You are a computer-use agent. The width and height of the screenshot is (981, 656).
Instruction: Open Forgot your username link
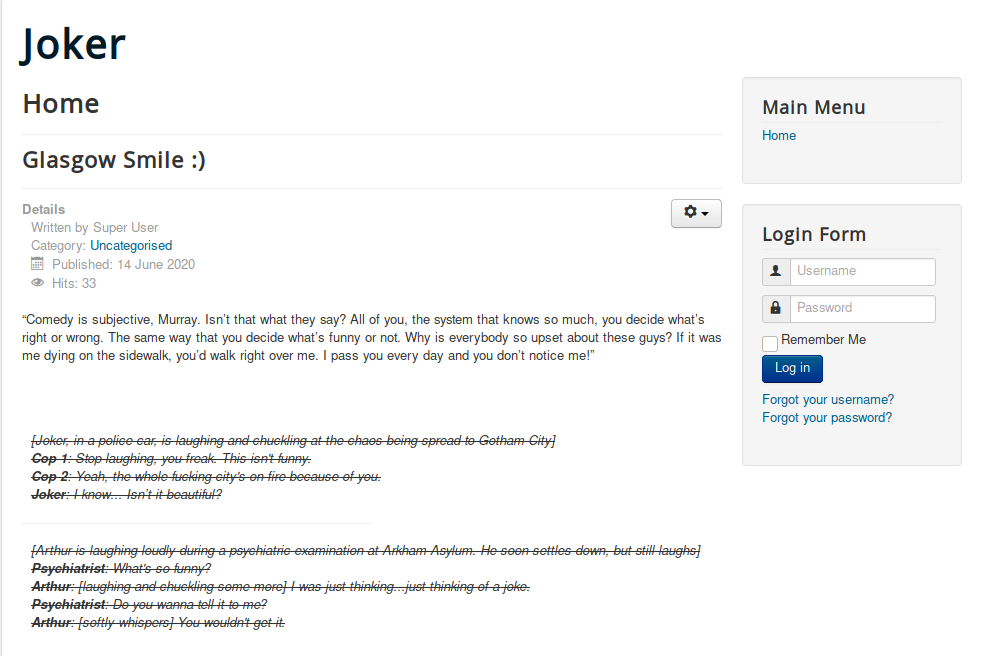coord(828,399)
